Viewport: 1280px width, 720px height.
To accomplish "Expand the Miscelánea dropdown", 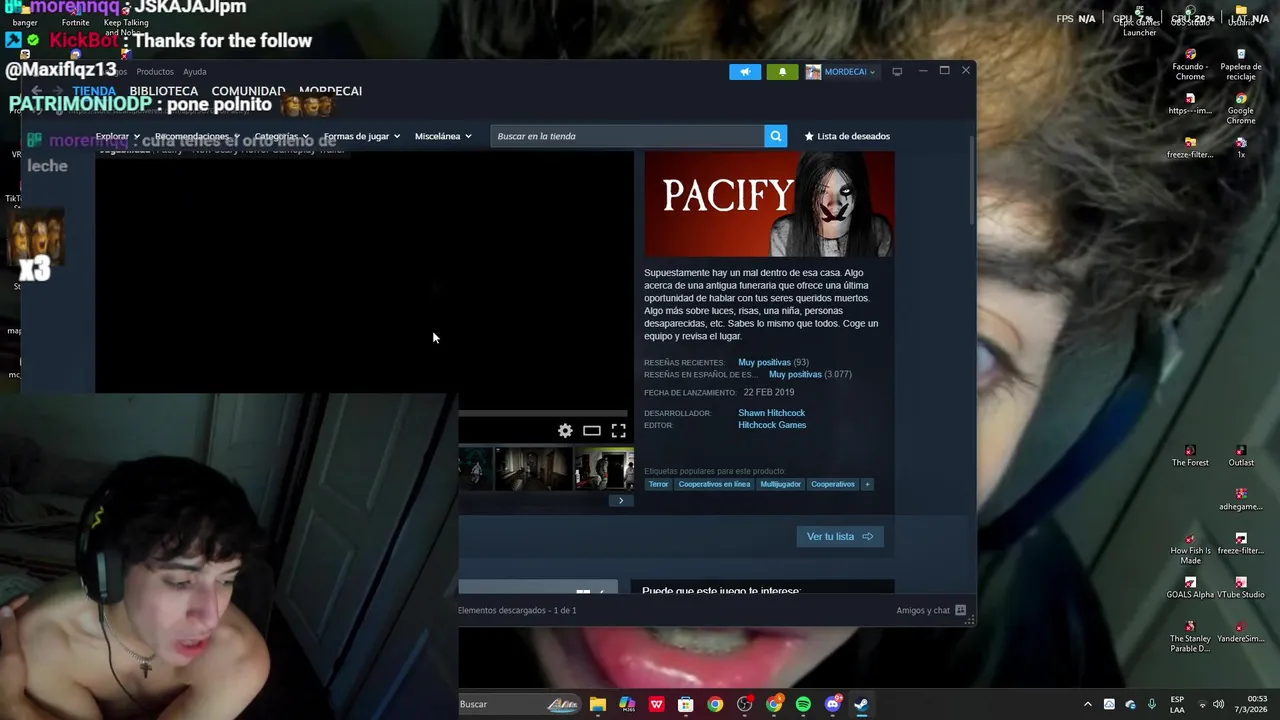I will pos(443,136).
